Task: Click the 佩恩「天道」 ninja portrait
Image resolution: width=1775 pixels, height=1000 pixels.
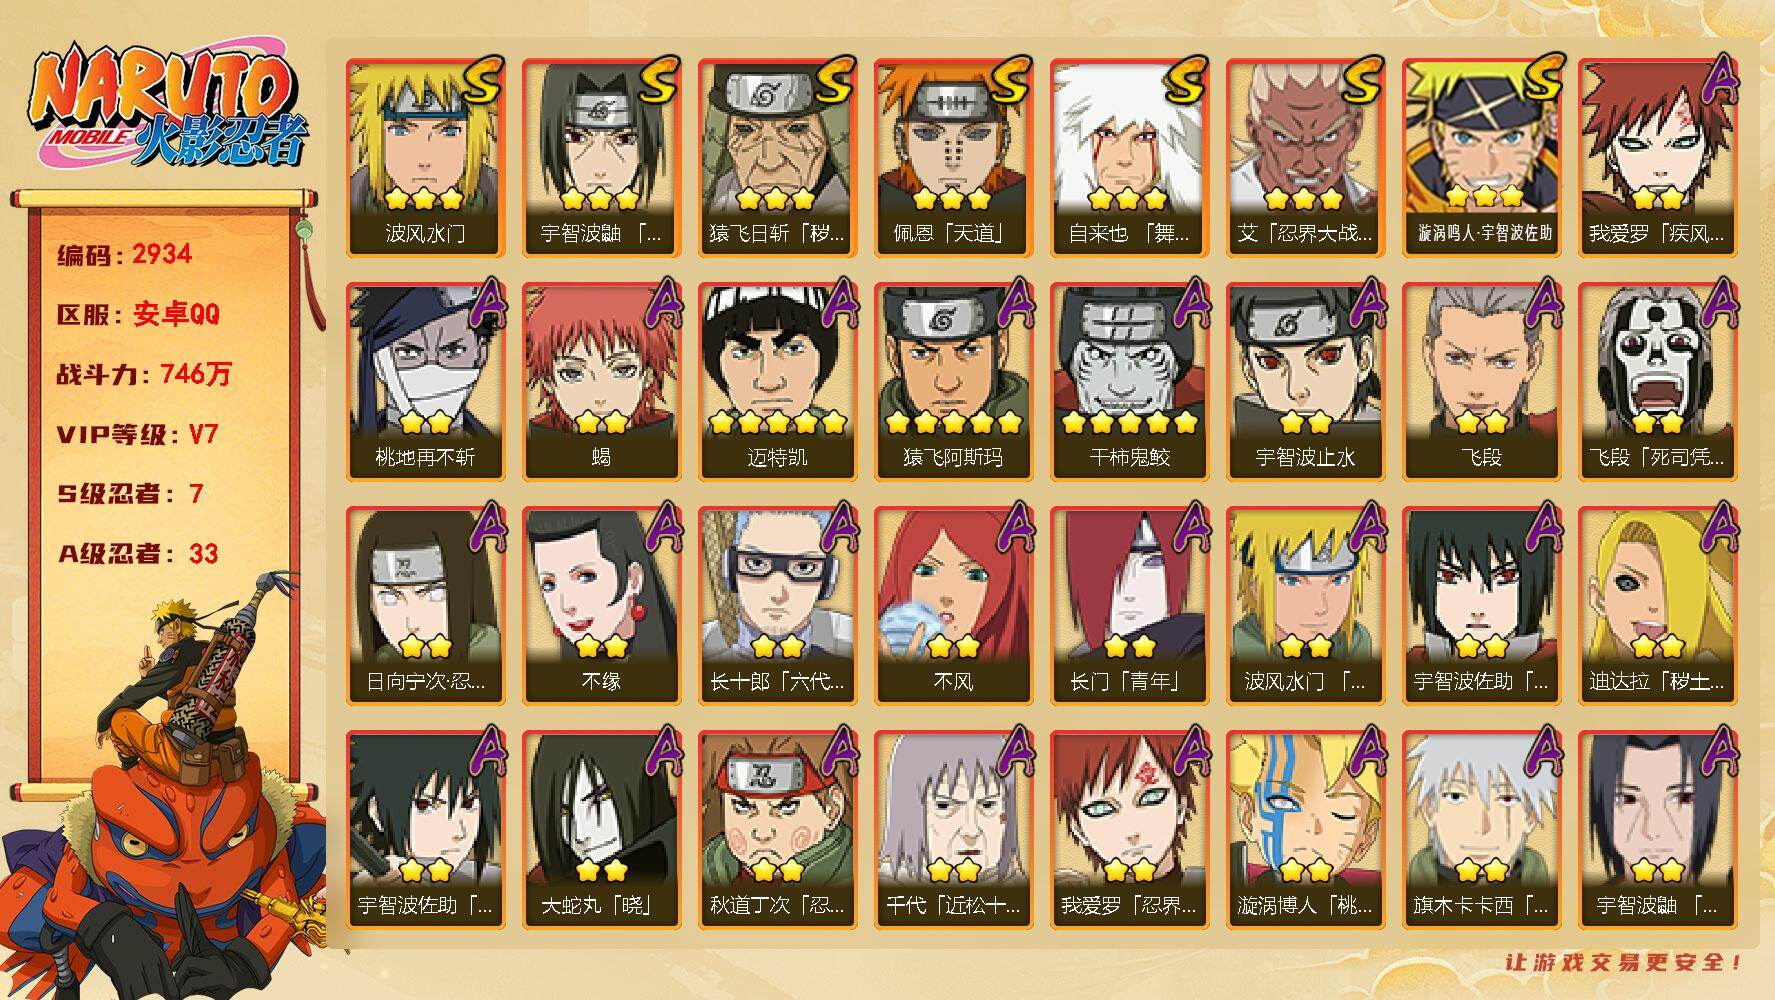Action: point(953,158)
